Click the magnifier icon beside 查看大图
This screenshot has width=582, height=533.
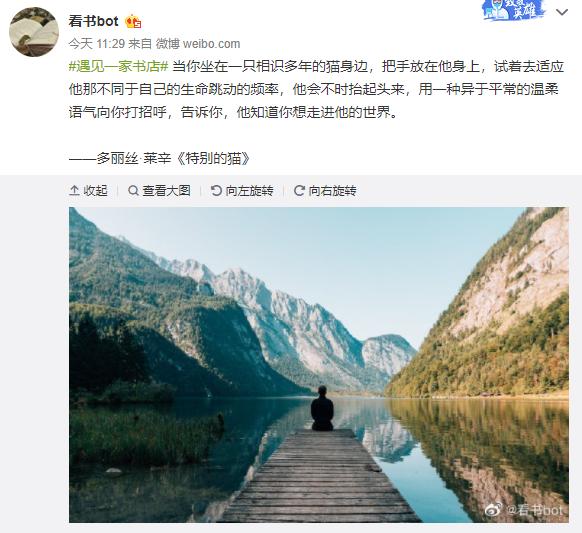point(133,191)
